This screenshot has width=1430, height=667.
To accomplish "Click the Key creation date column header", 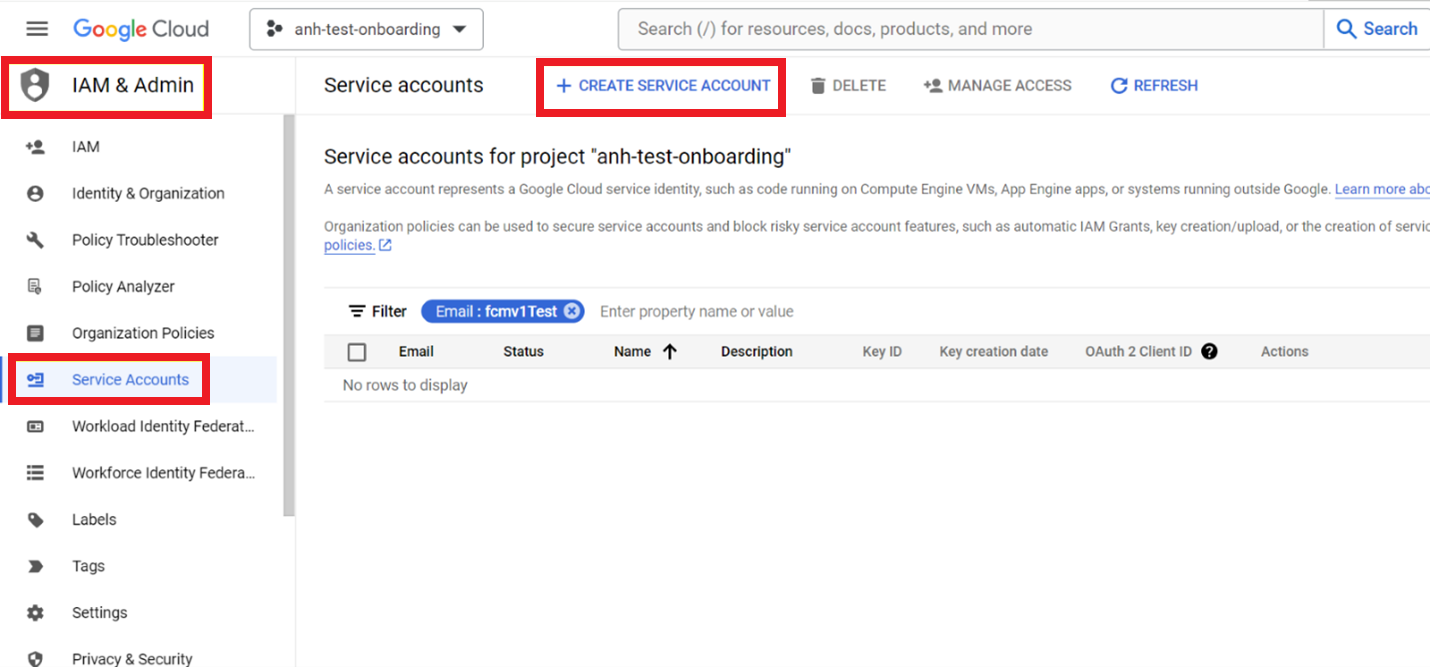I will click(x=994, y=352).
